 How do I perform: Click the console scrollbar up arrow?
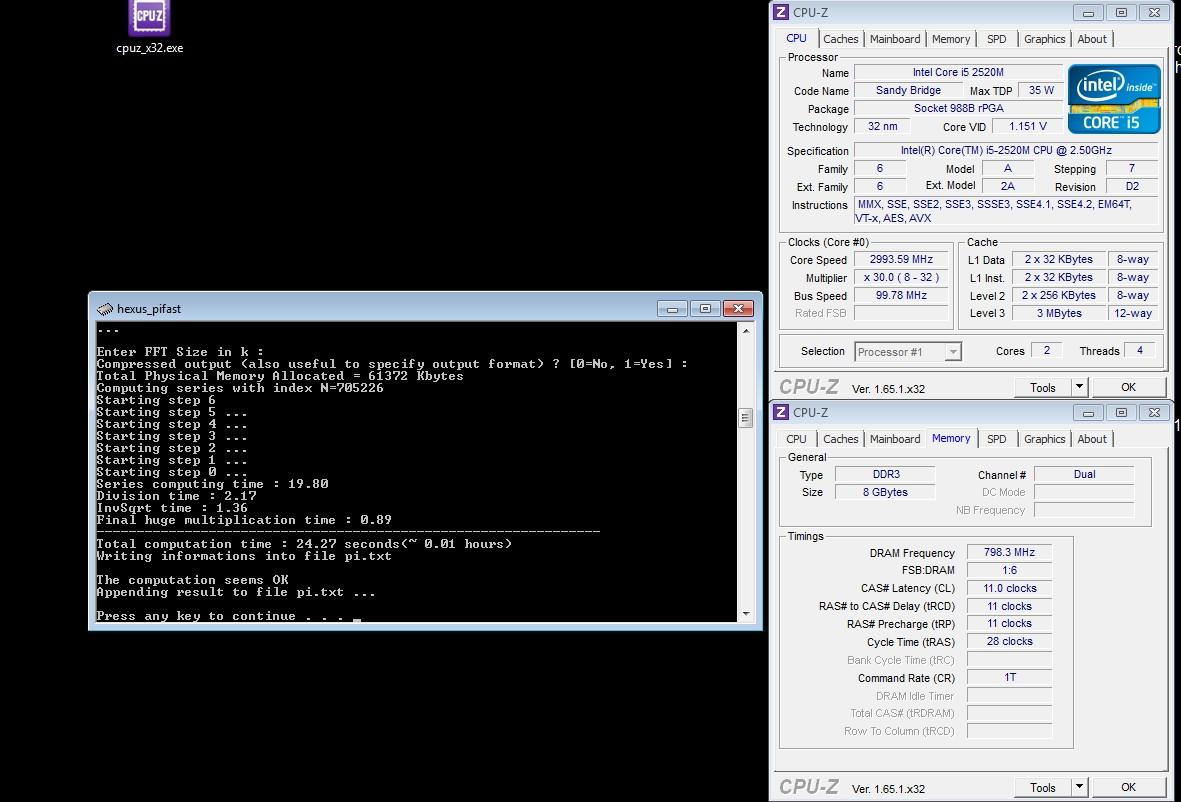746,331
